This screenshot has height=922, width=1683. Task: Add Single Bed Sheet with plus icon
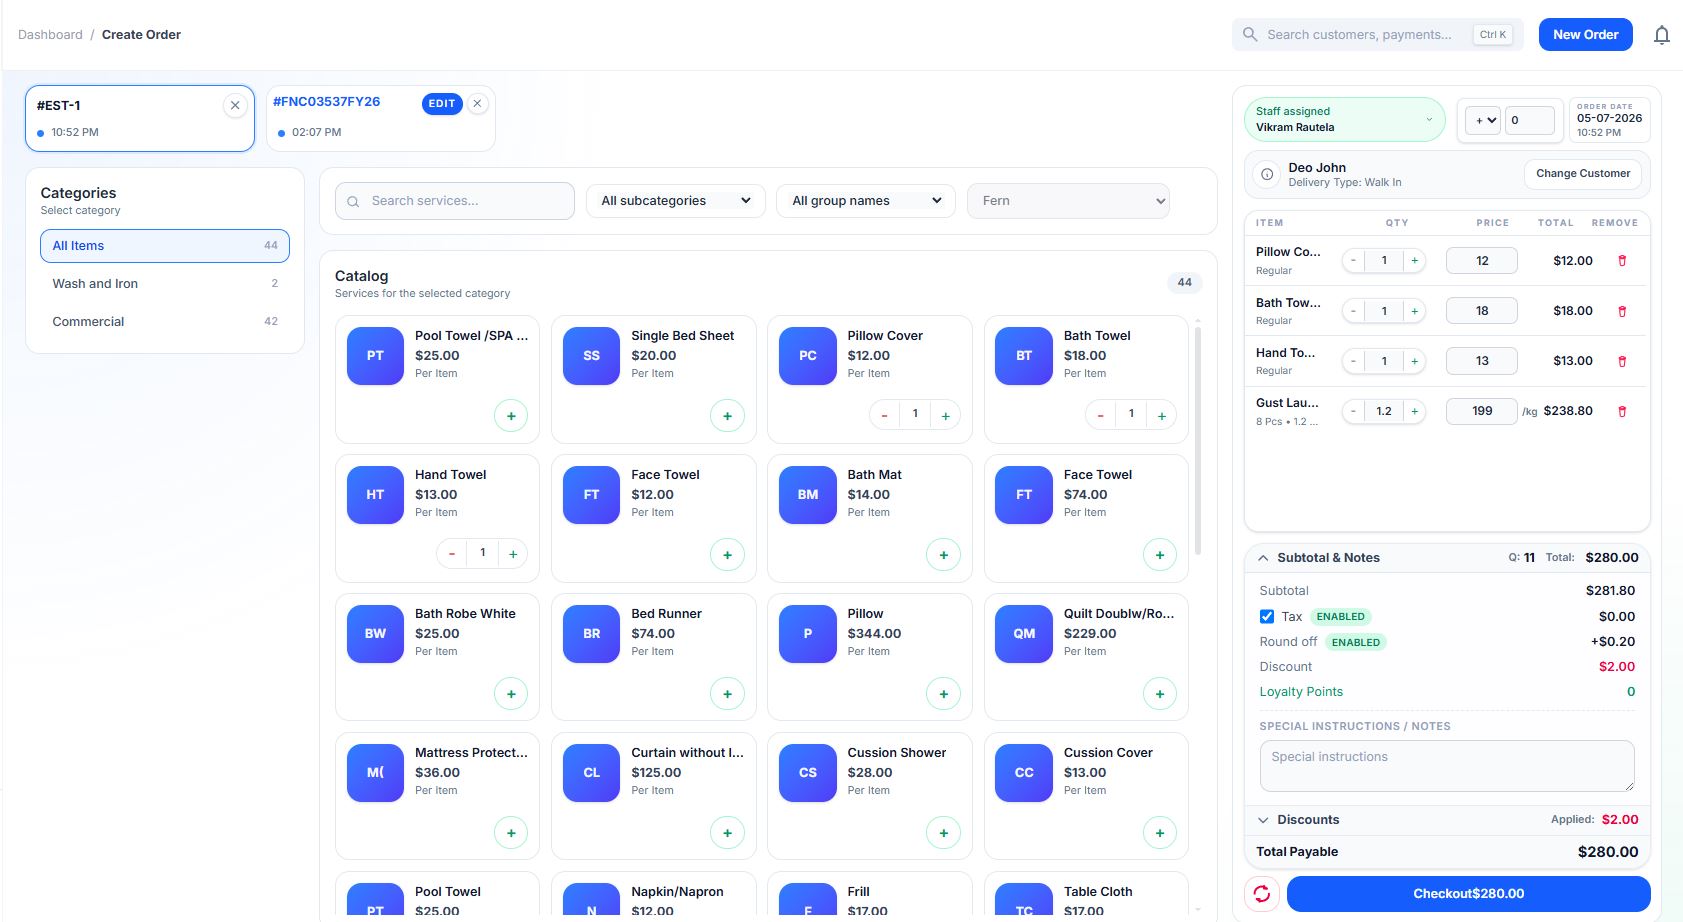[727, 416]
